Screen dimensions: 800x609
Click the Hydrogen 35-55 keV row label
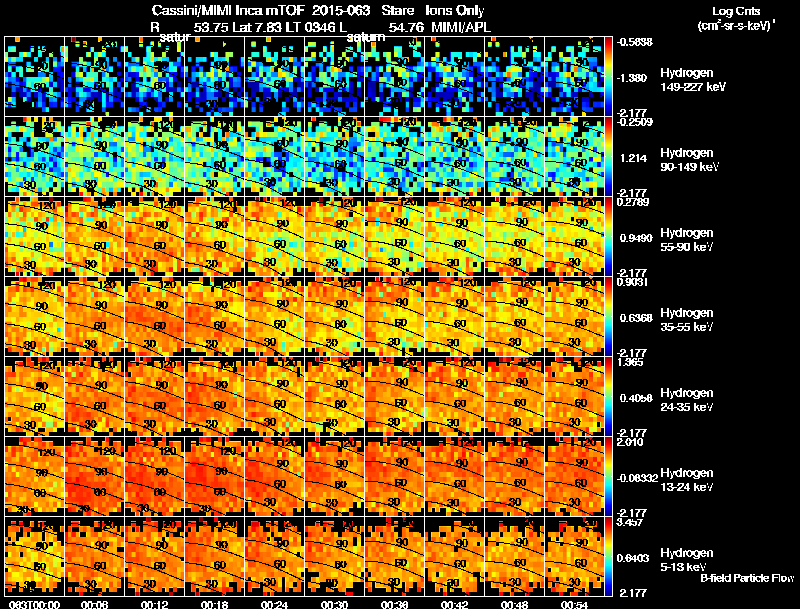tap(687, 320)
